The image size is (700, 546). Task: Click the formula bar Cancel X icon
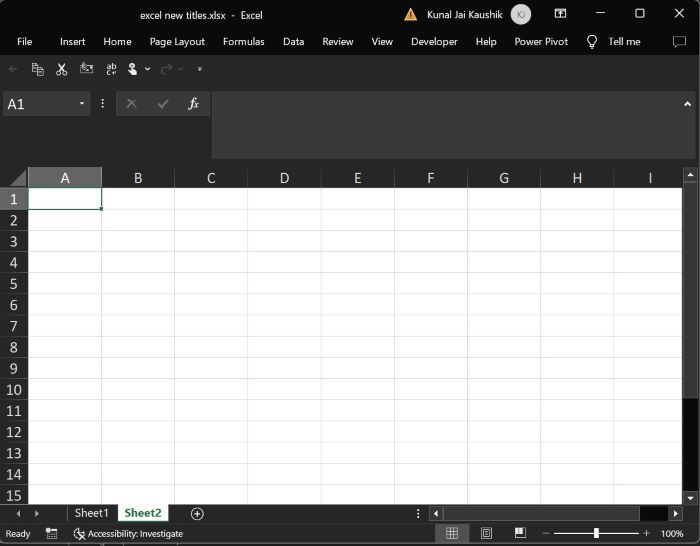(132, 104)
